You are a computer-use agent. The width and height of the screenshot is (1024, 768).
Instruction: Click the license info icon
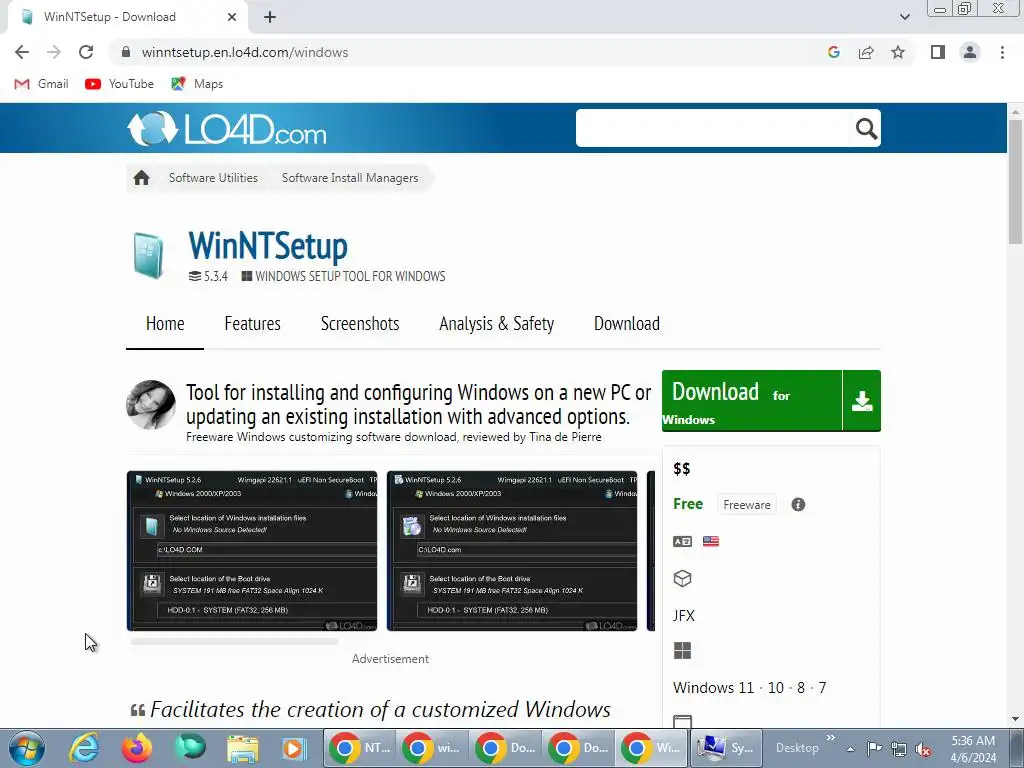[x=798, y=504]
